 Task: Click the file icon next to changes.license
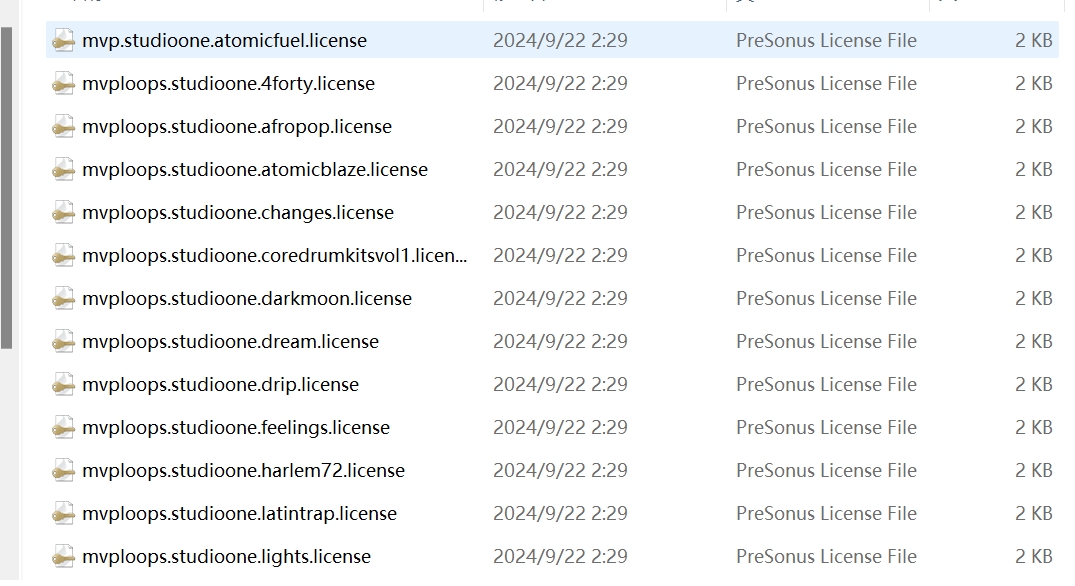point(64,212)
